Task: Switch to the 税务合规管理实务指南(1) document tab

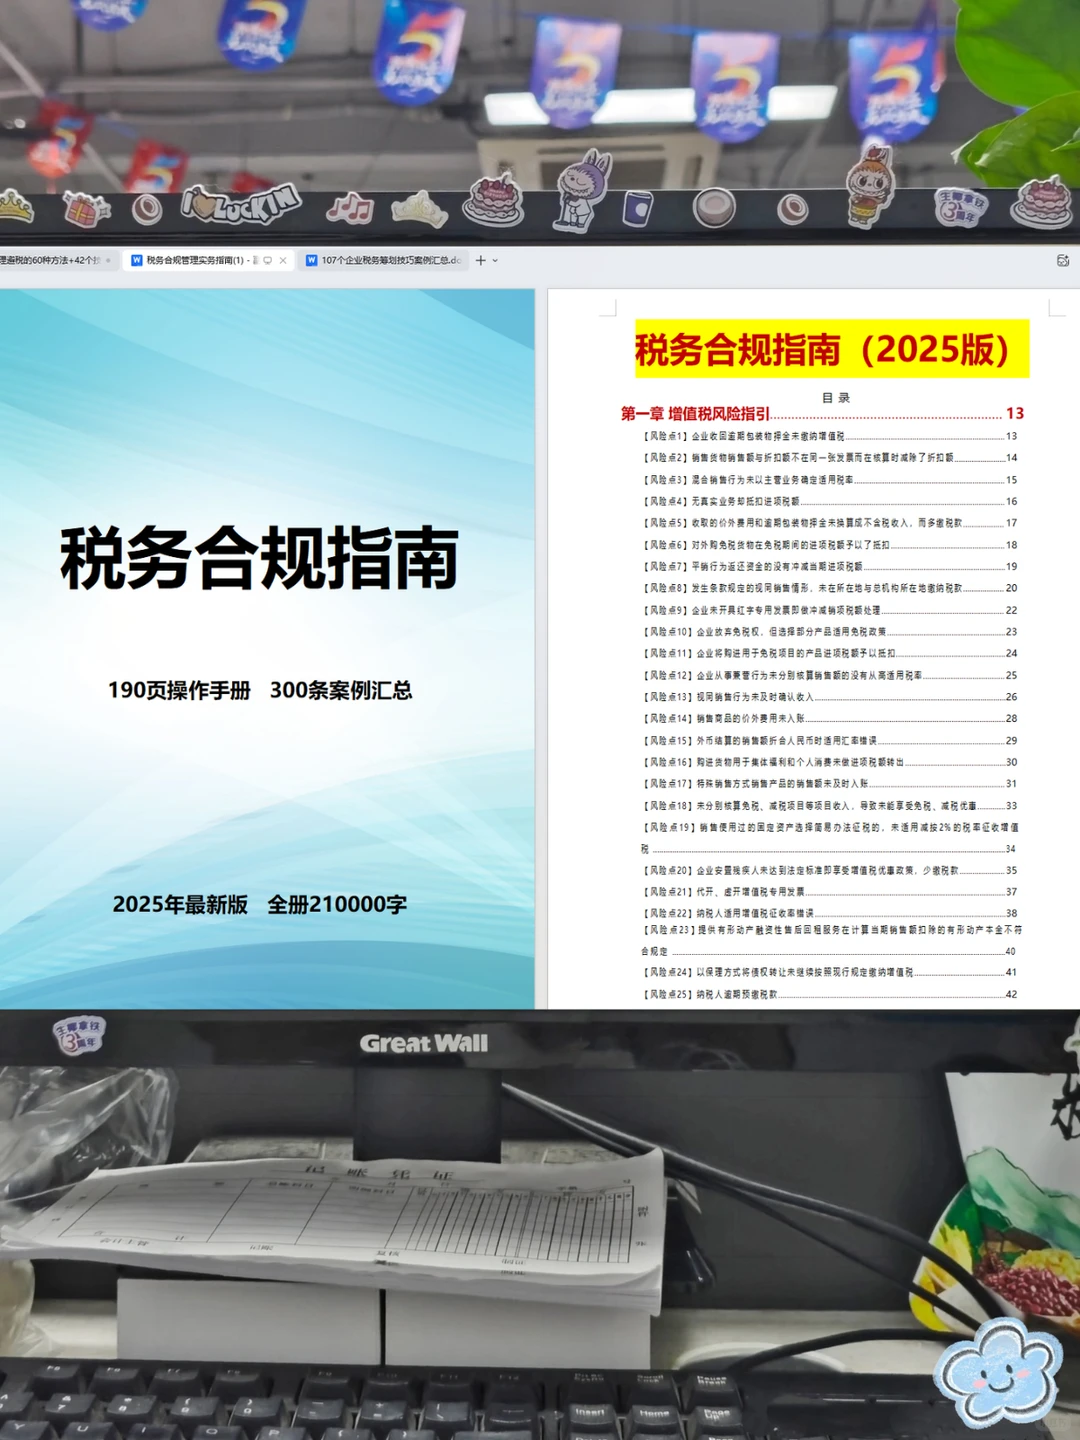Action: (207, 260)
